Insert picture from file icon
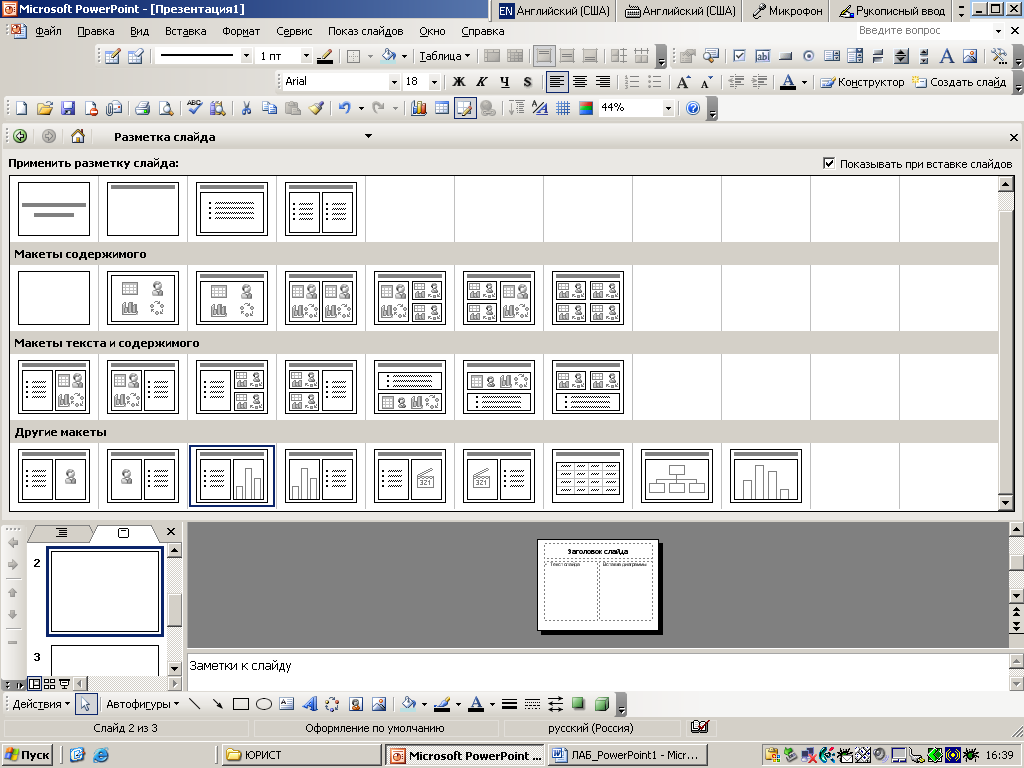Viewport: 1024px width, 768px height. [x=379, y=704]
